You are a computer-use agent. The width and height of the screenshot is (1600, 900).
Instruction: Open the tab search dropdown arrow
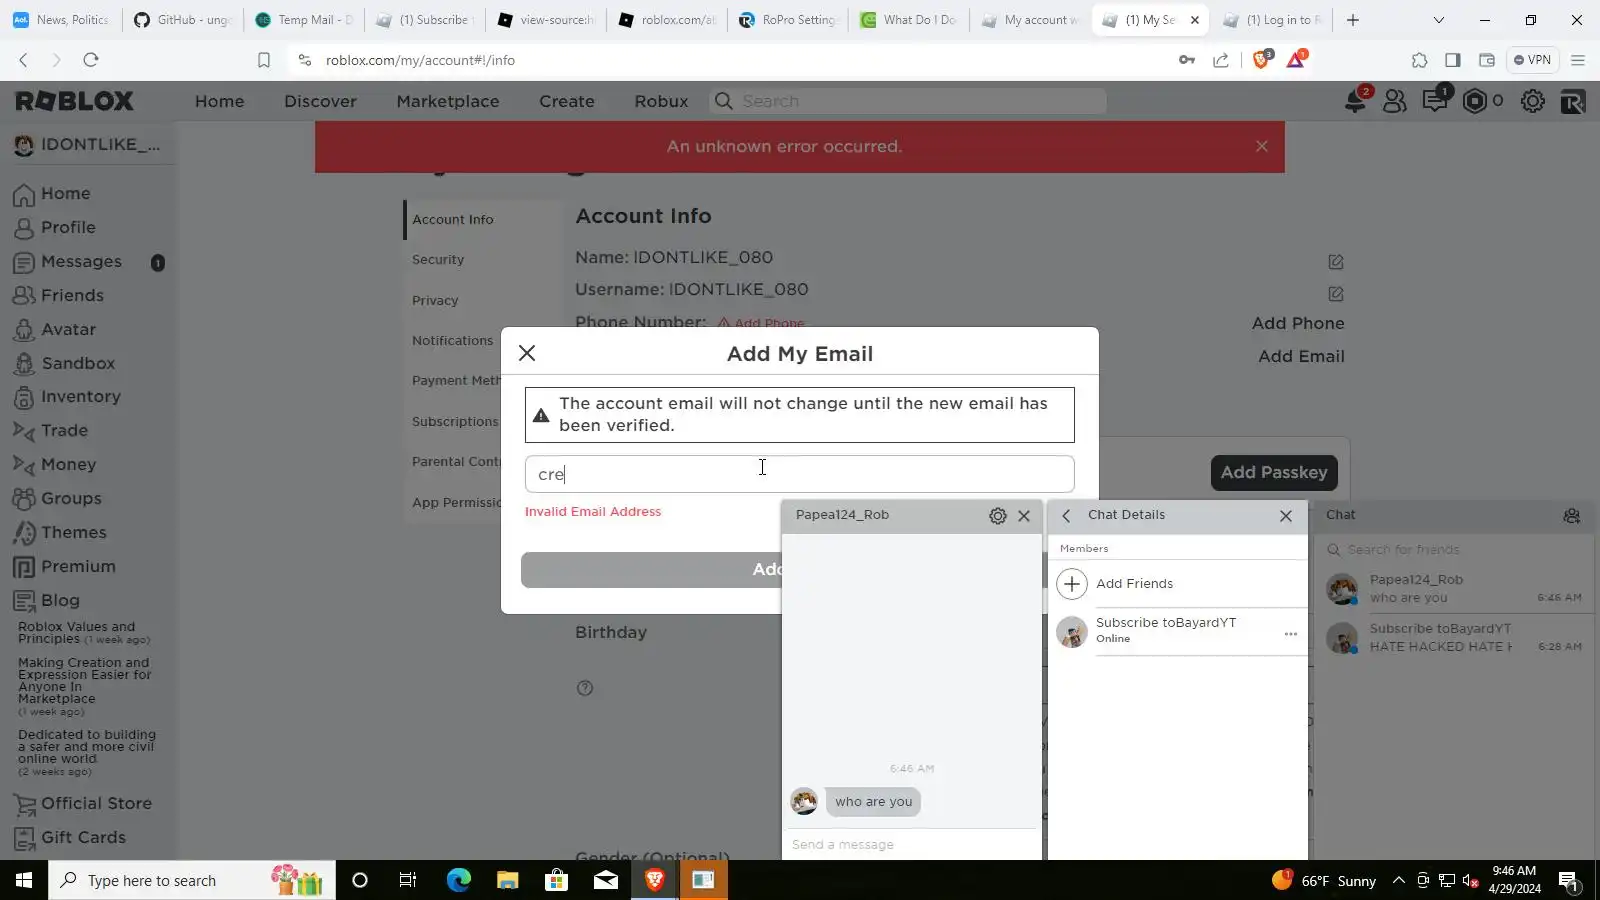click(x=1439, y=20)
